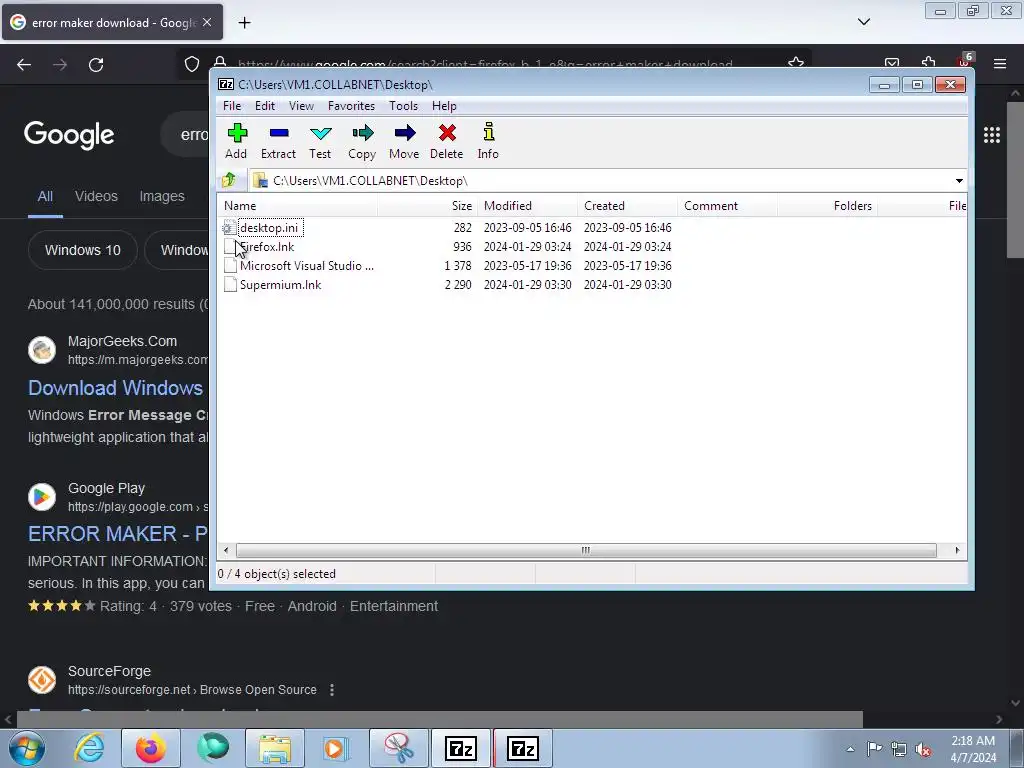Click the Move toolbar icon
This screenshot has width=1024, height=768.
tap(405, 133)
